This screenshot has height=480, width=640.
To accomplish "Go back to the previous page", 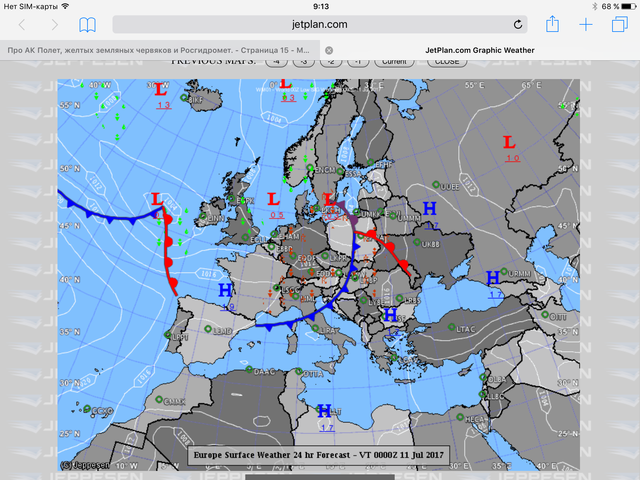I will pyautogui.click(x=24, y=24).
